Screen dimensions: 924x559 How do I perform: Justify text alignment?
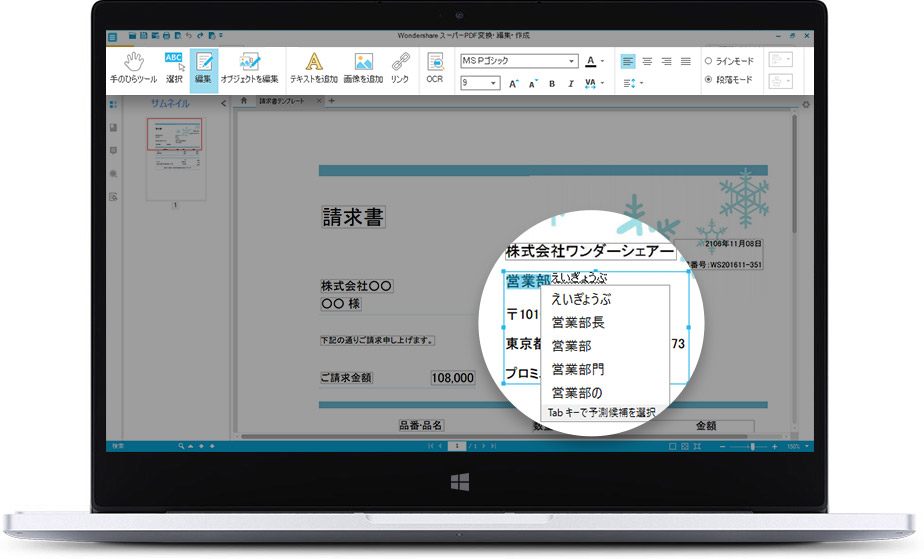tap(685, 61)
